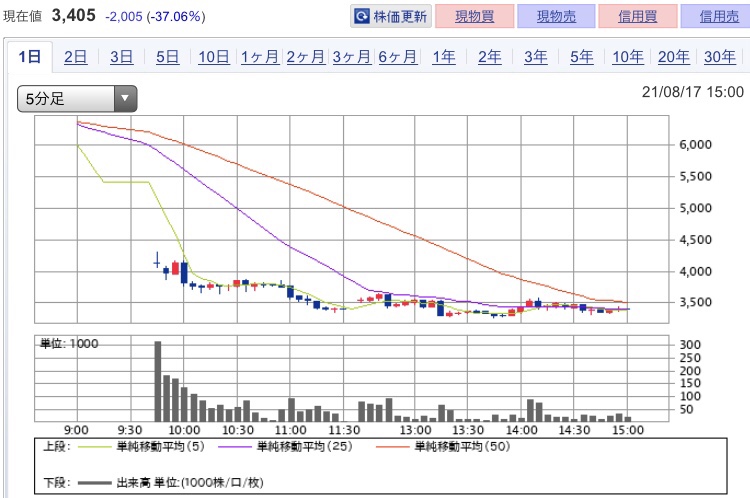
Task: Switch to the 3日 chart period
Action: point(121,57)
